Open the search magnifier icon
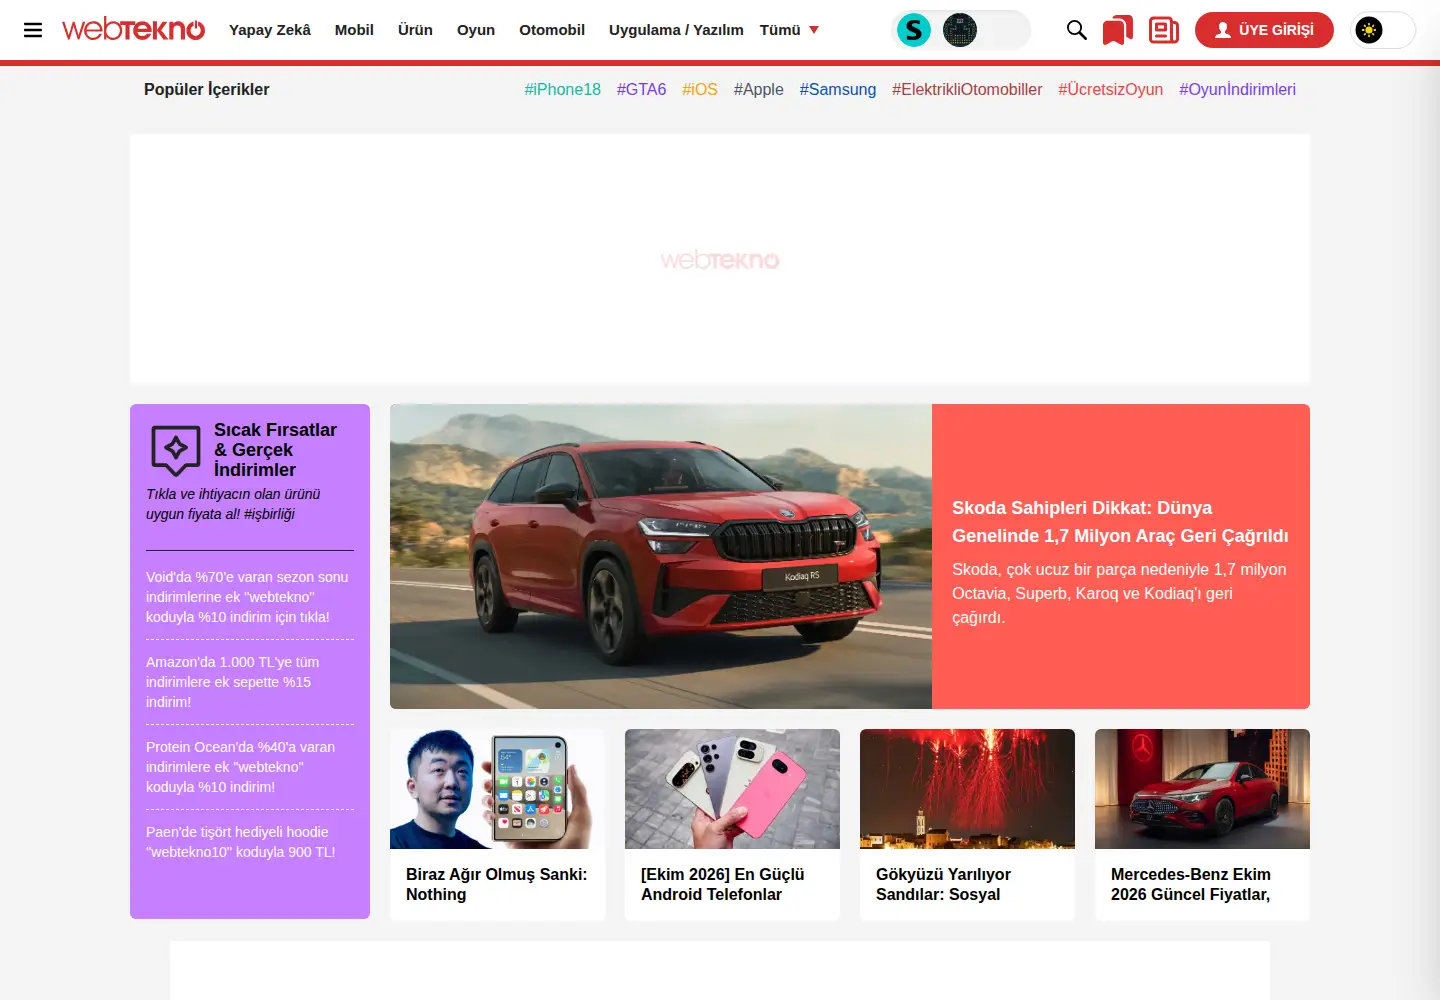Image resolution: width=1440 pixels, height=1000 pixels. point(1076,30)
